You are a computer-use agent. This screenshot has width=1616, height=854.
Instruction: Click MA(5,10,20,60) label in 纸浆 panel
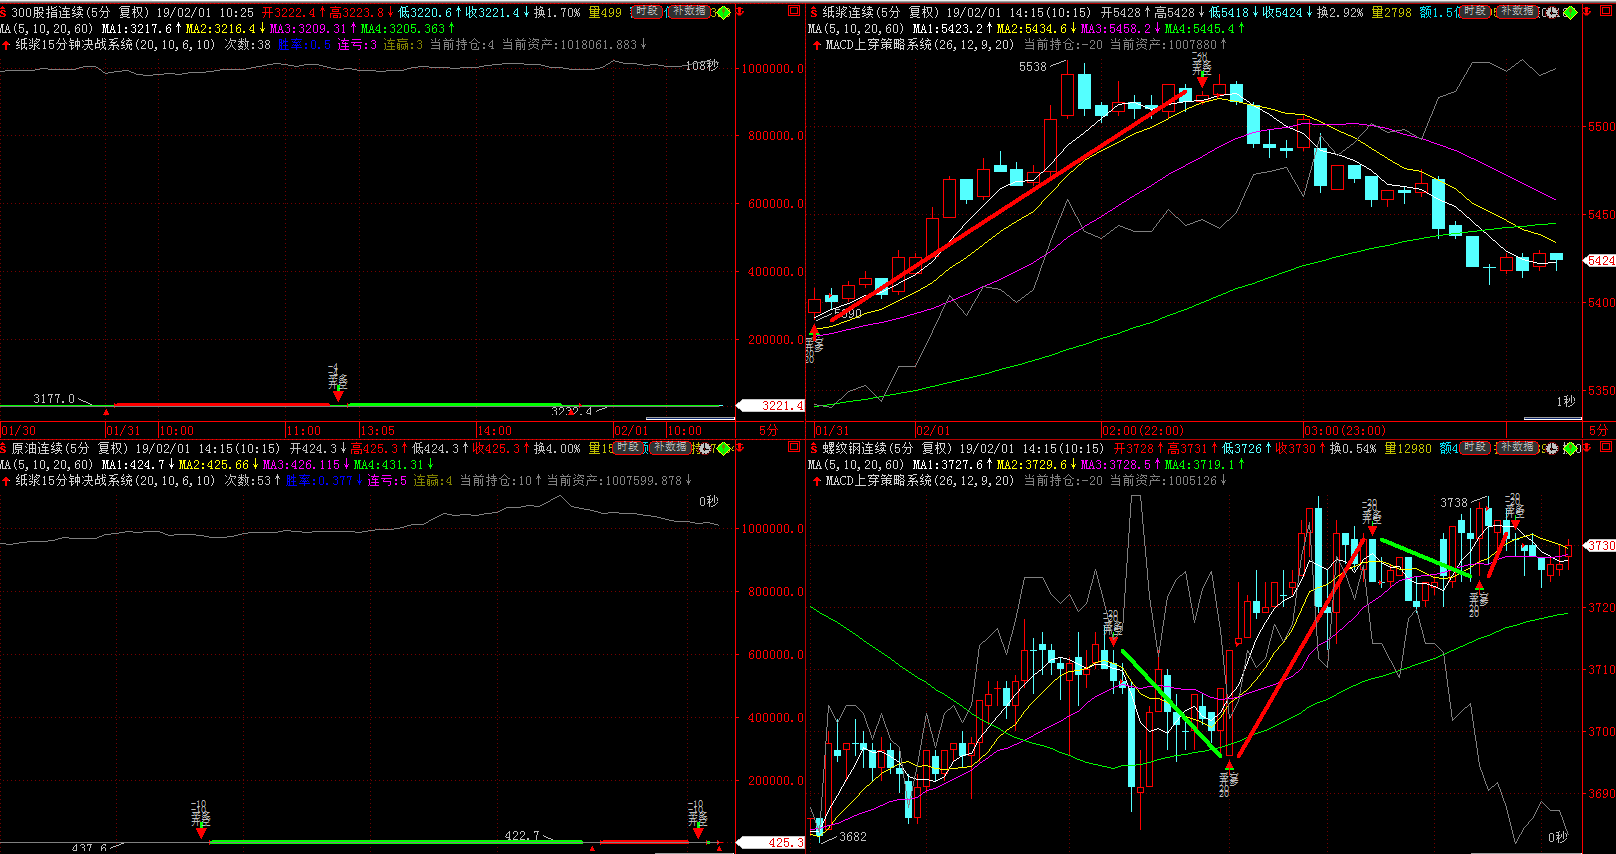coord(856,28)
